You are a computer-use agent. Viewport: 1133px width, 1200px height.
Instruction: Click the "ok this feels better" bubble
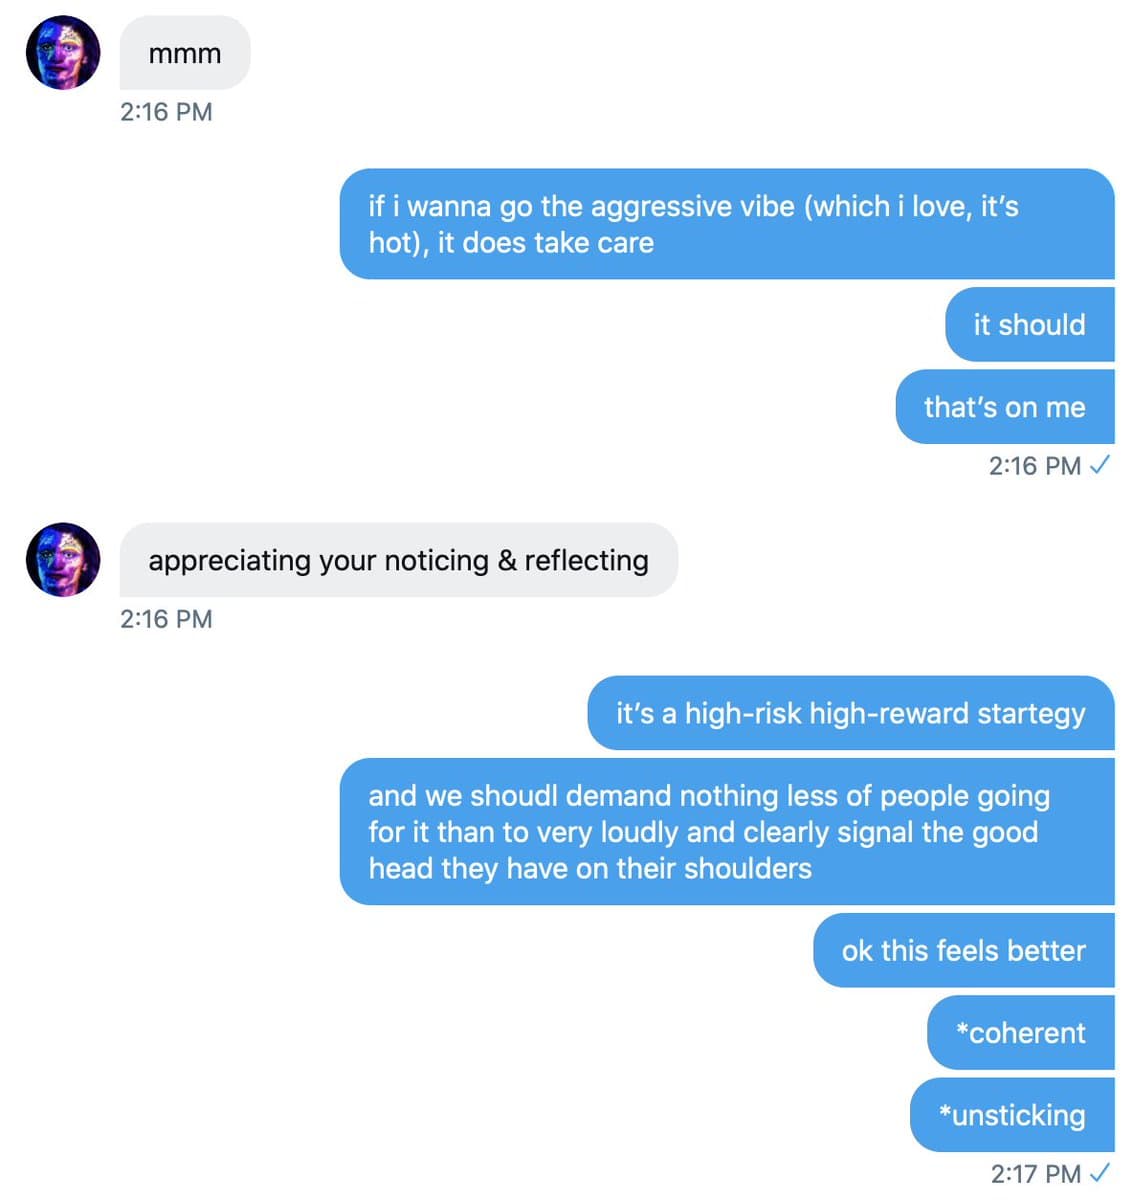point(963,950)
